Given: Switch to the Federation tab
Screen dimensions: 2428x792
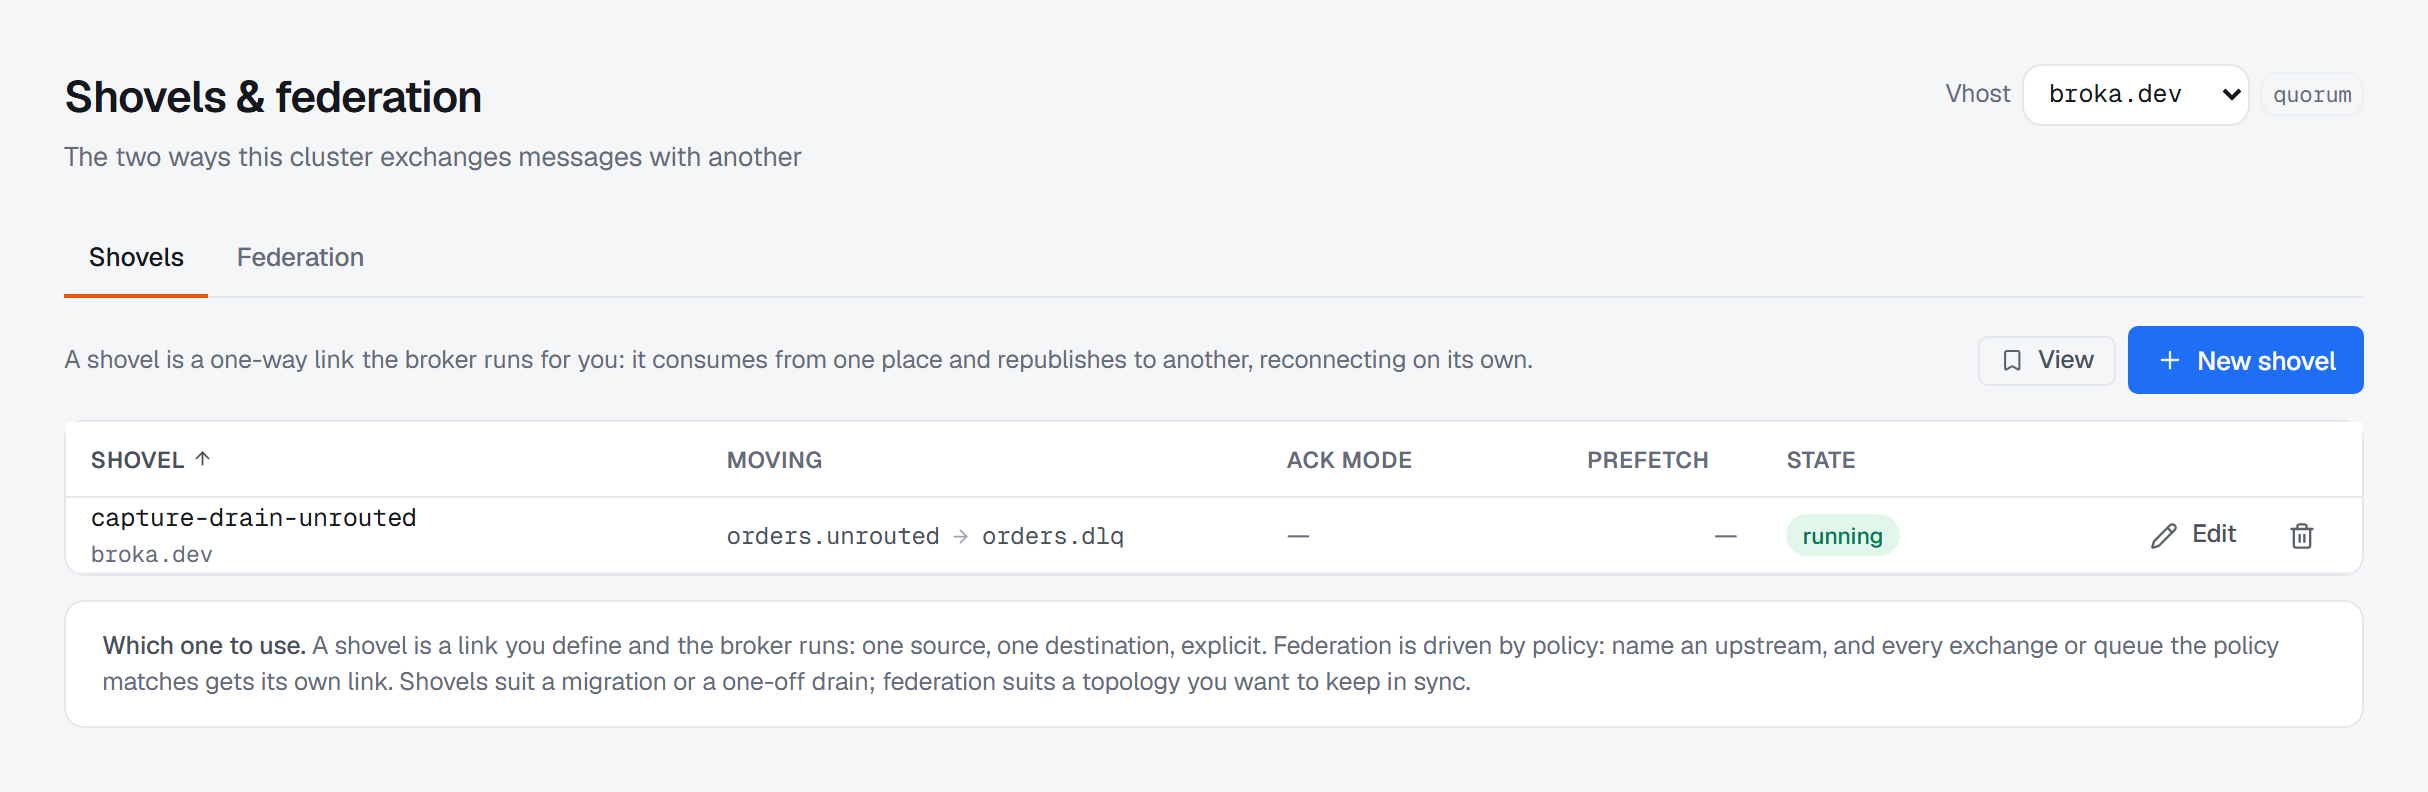Looking at the screenshot, I should (x=300, y=257).
